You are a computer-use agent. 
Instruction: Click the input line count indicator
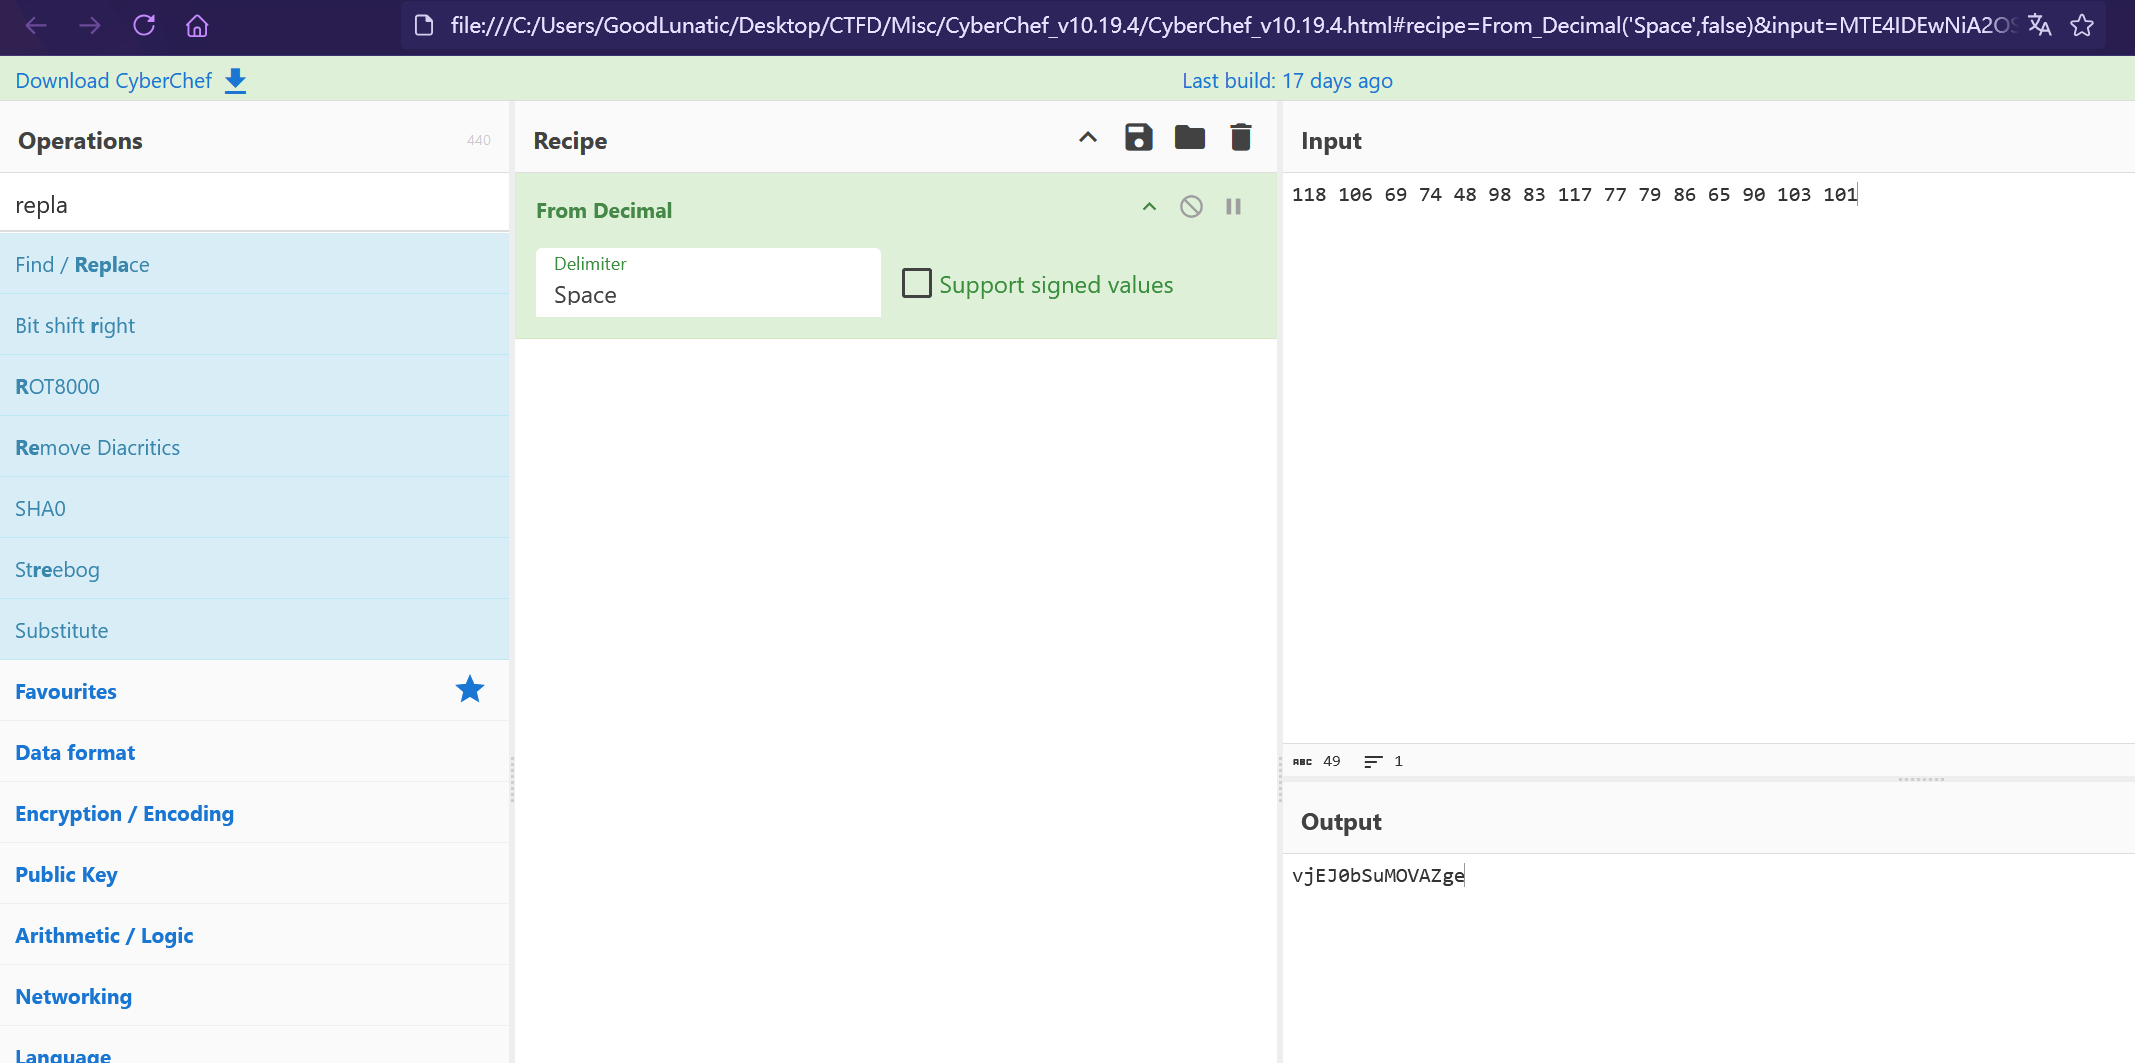[1384, 761]
